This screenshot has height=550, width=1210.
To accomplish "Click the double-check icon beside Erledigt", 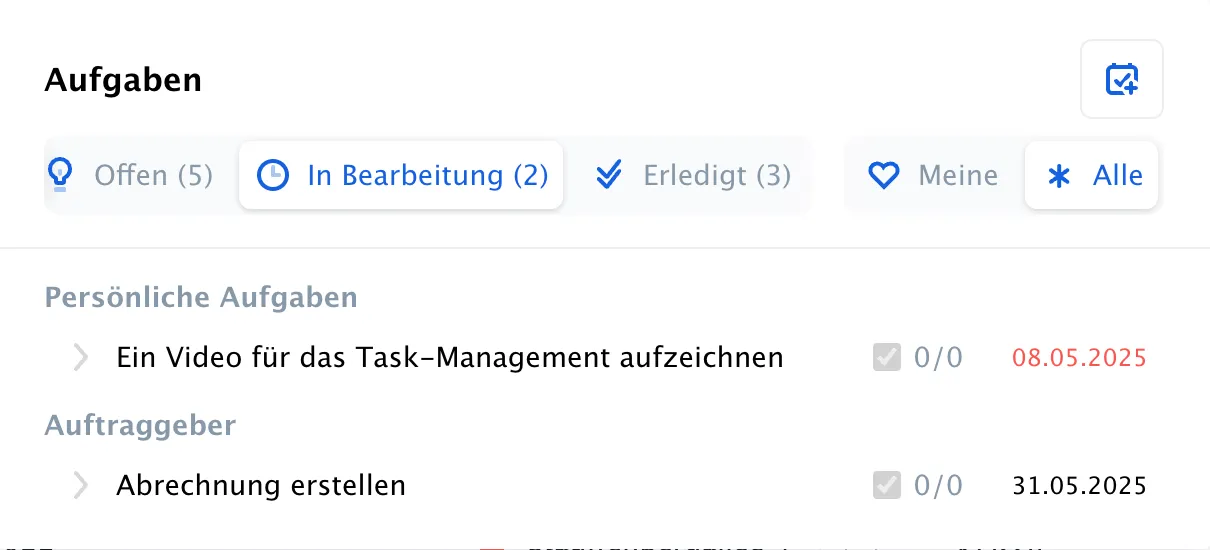I will pos(609,176).
